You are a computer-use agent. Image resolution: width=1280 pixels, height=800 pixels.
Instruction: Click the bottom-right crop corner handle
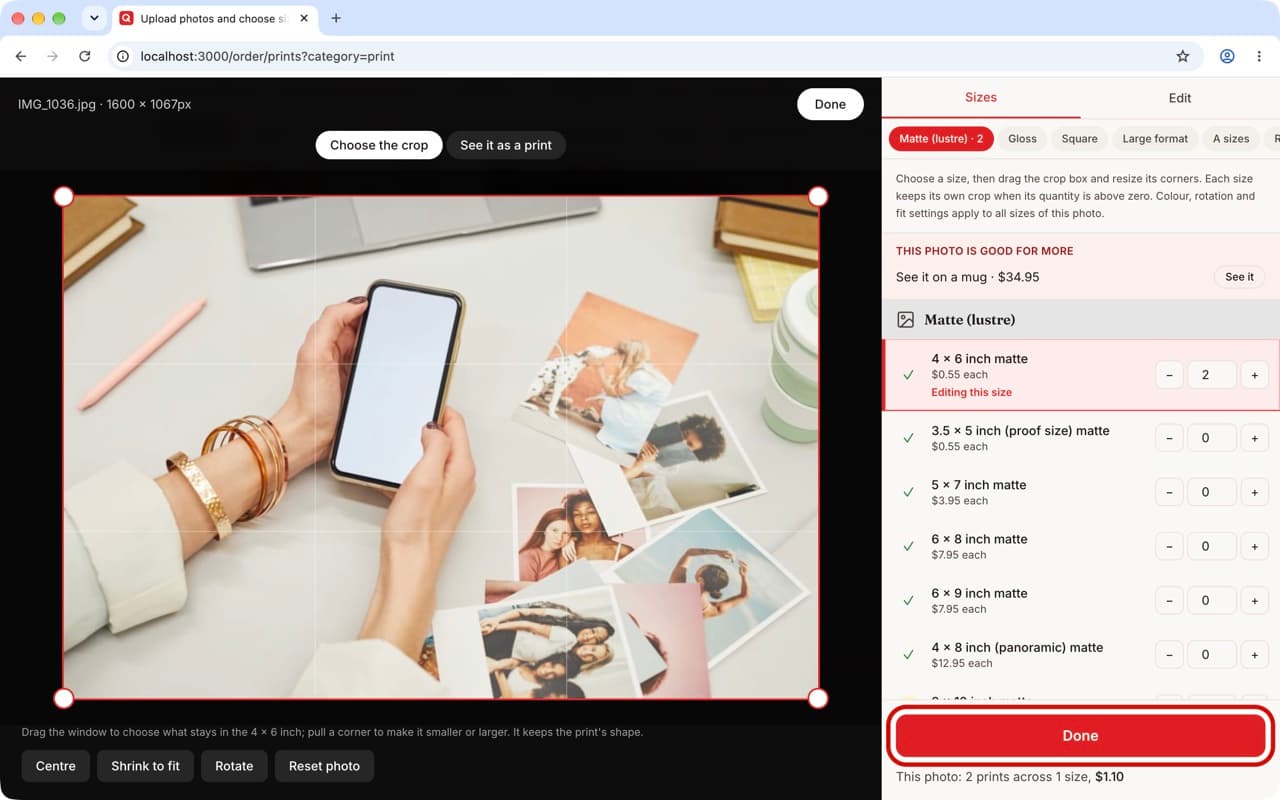click(x=817, y=698)
